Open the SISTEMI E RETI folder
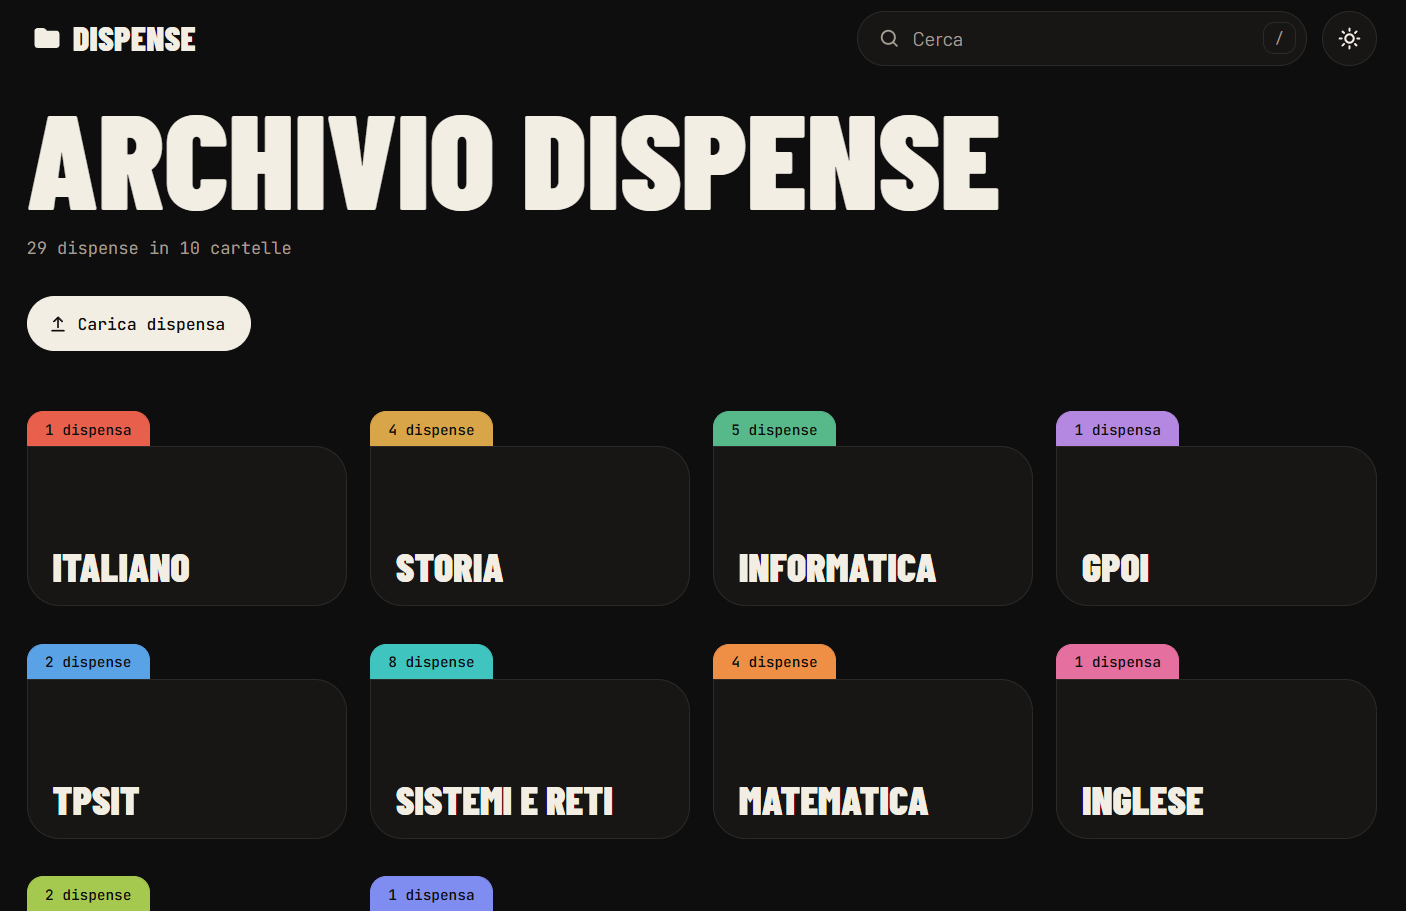 coord(530,759)
